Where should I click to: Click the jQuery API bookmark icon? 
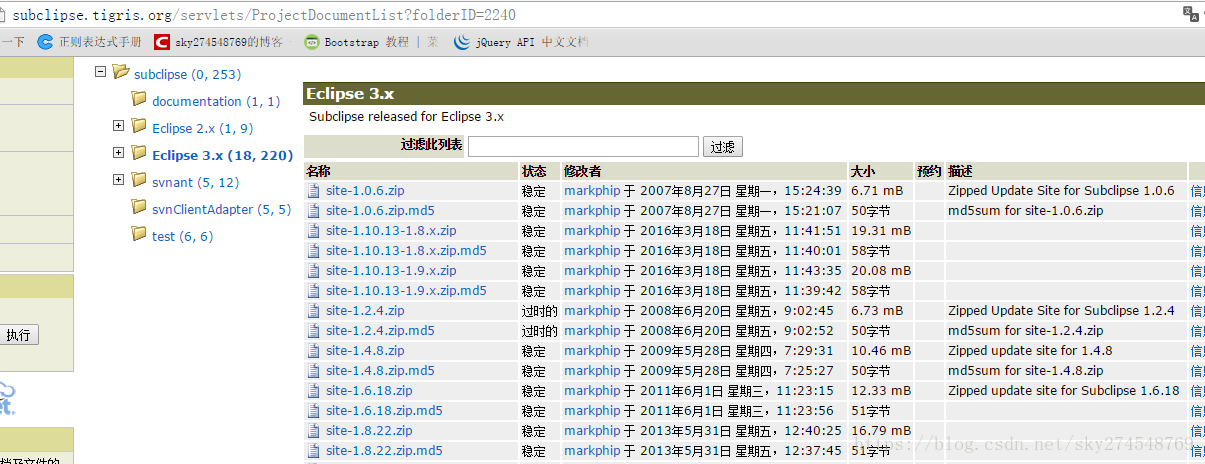[461, 42]
